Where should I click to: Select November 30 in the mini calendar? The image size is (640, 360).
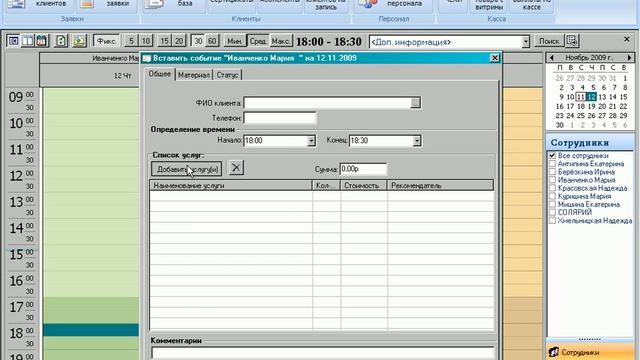(560, 125)
